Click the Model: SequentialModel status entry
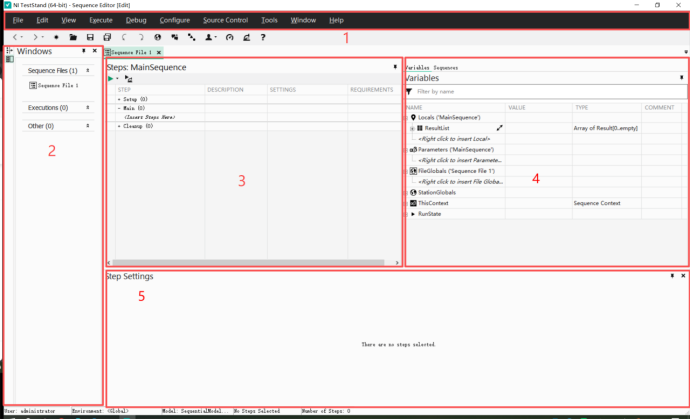This screenshot has height=420, width=690. pyautogui.click(x=195, y=411)
